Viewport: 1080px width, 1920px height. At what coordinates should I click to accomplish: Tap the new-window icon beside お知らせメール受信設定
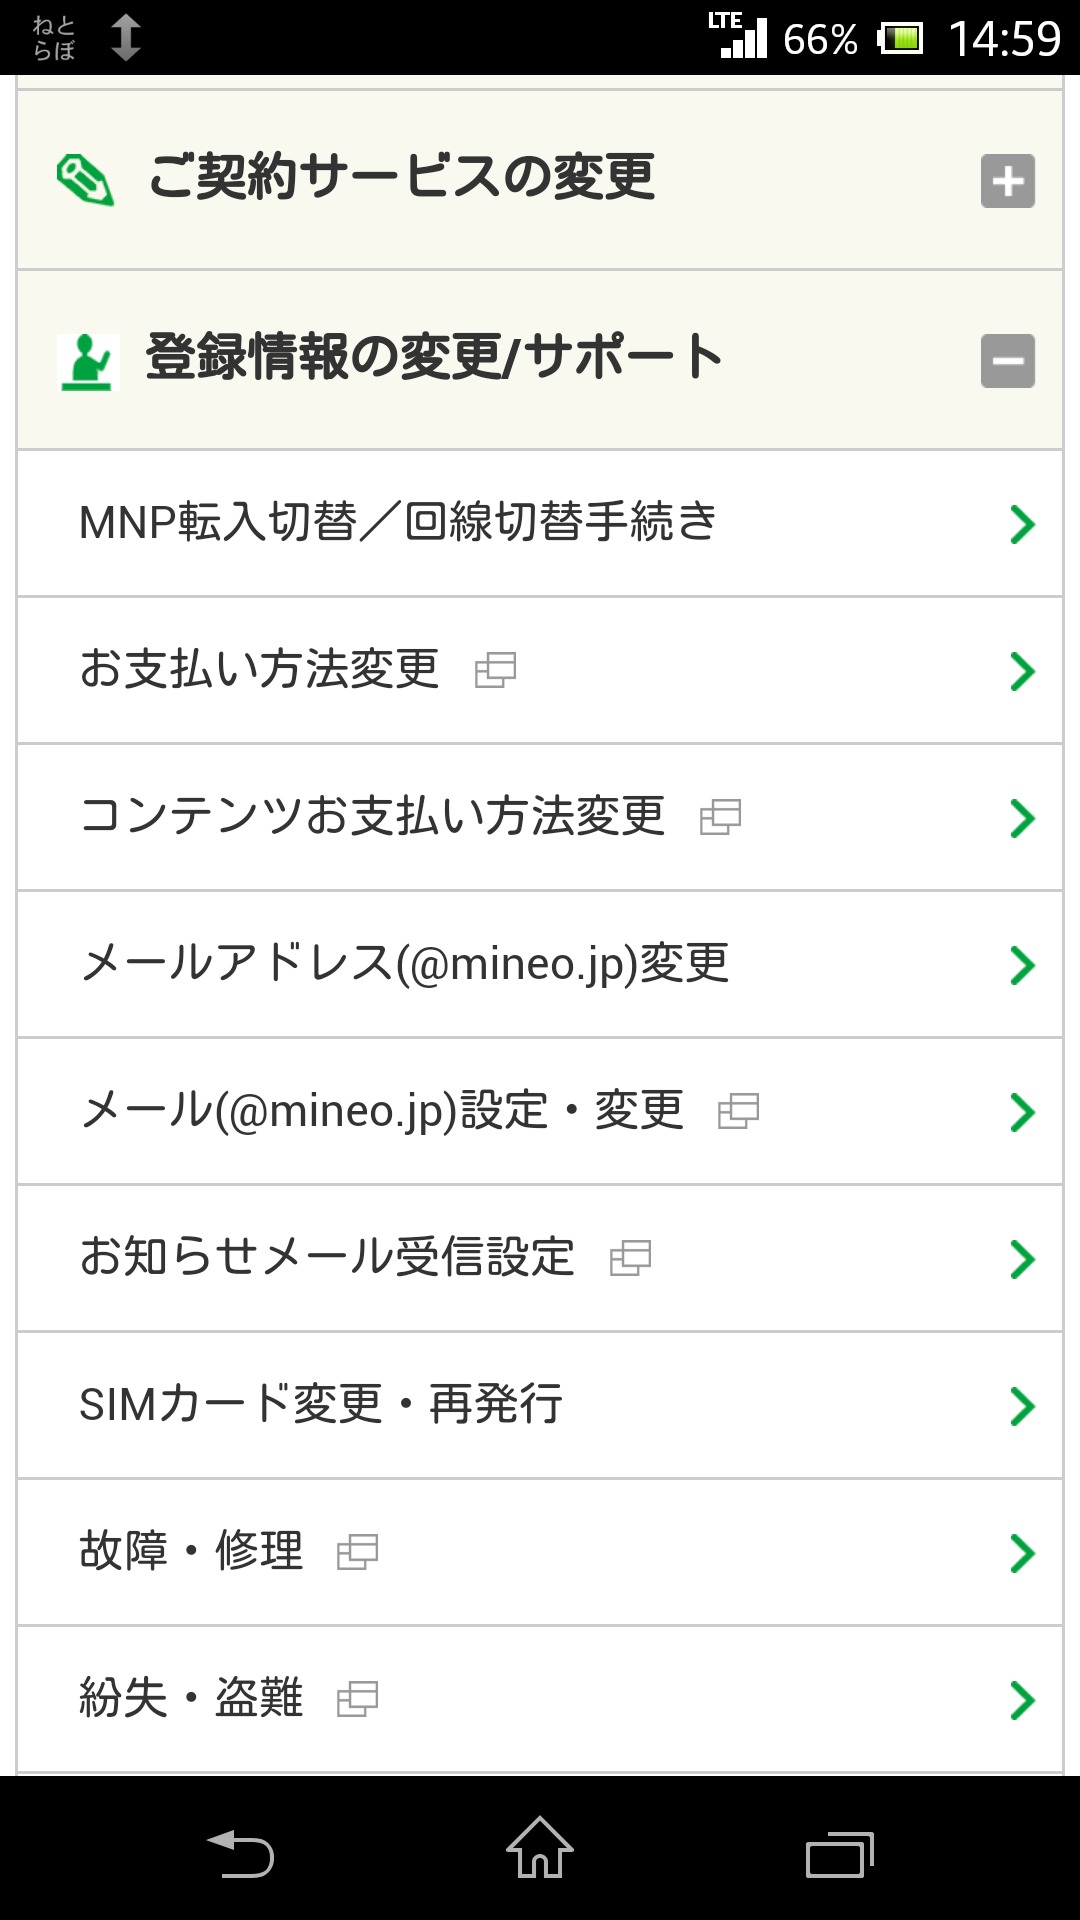pyautogui.click(x=630, y=1258)
